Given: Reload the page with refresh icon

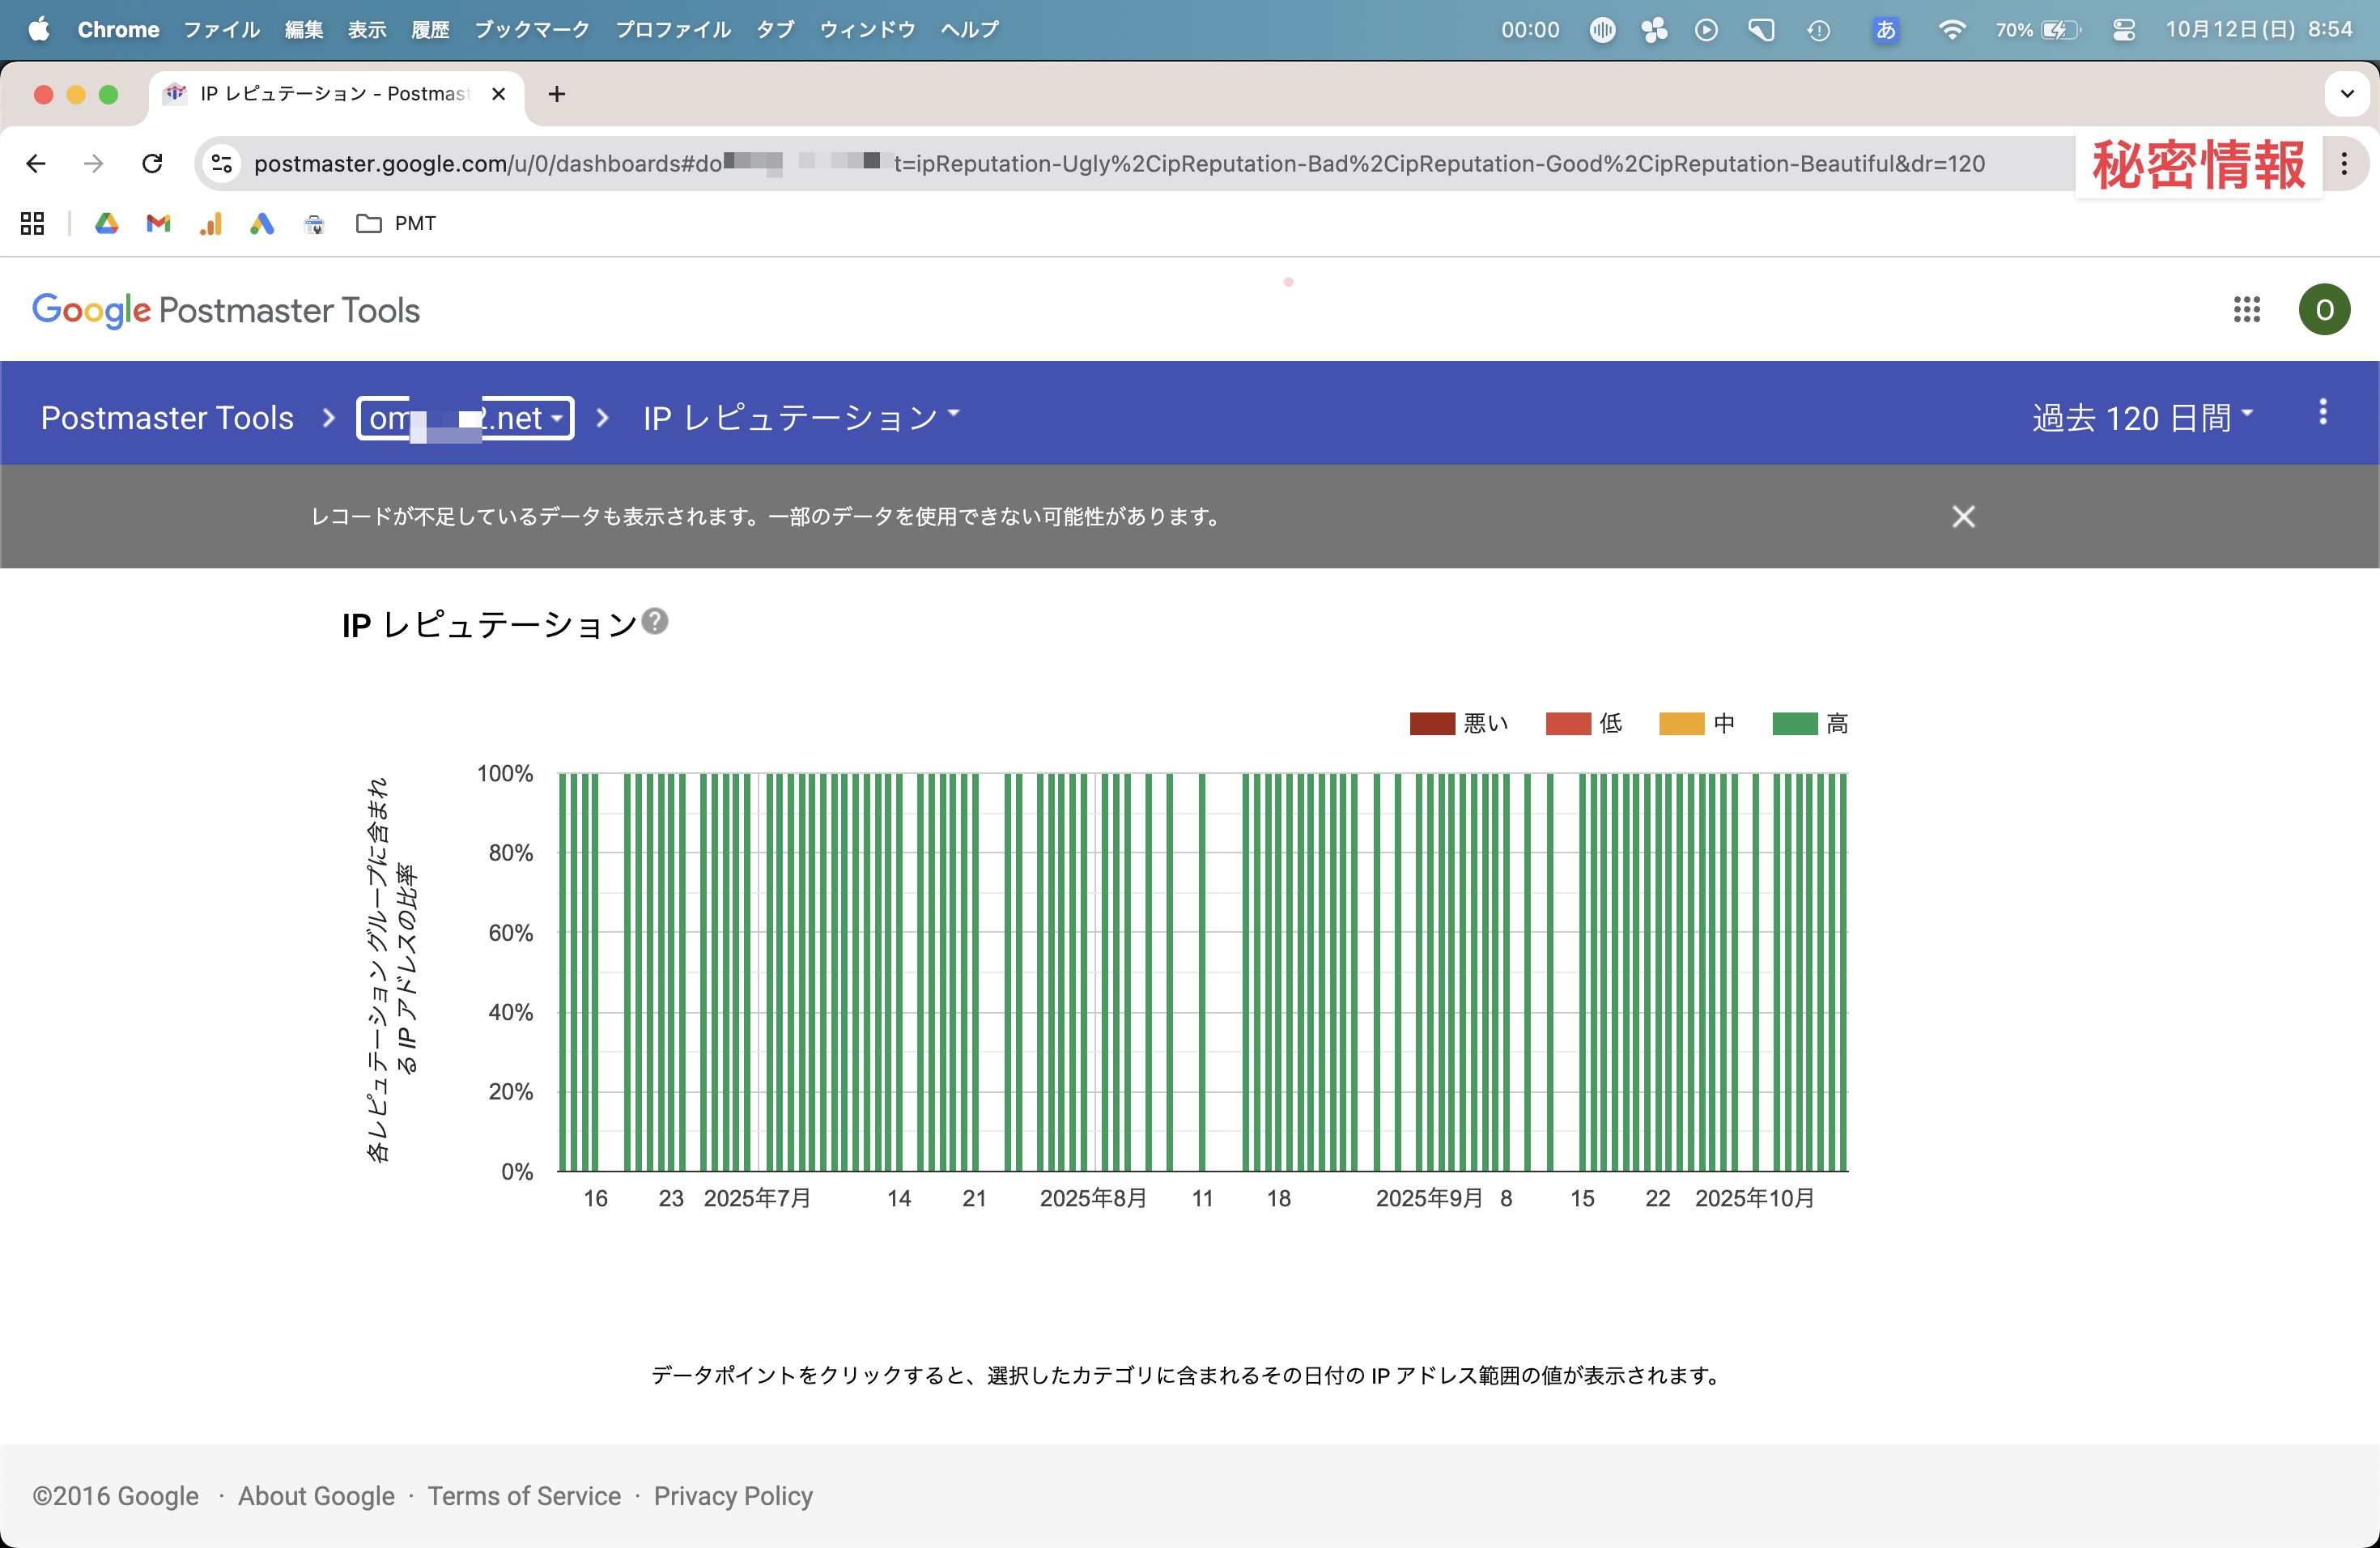Looking at the screenshot, I should (x=152, y=163).
